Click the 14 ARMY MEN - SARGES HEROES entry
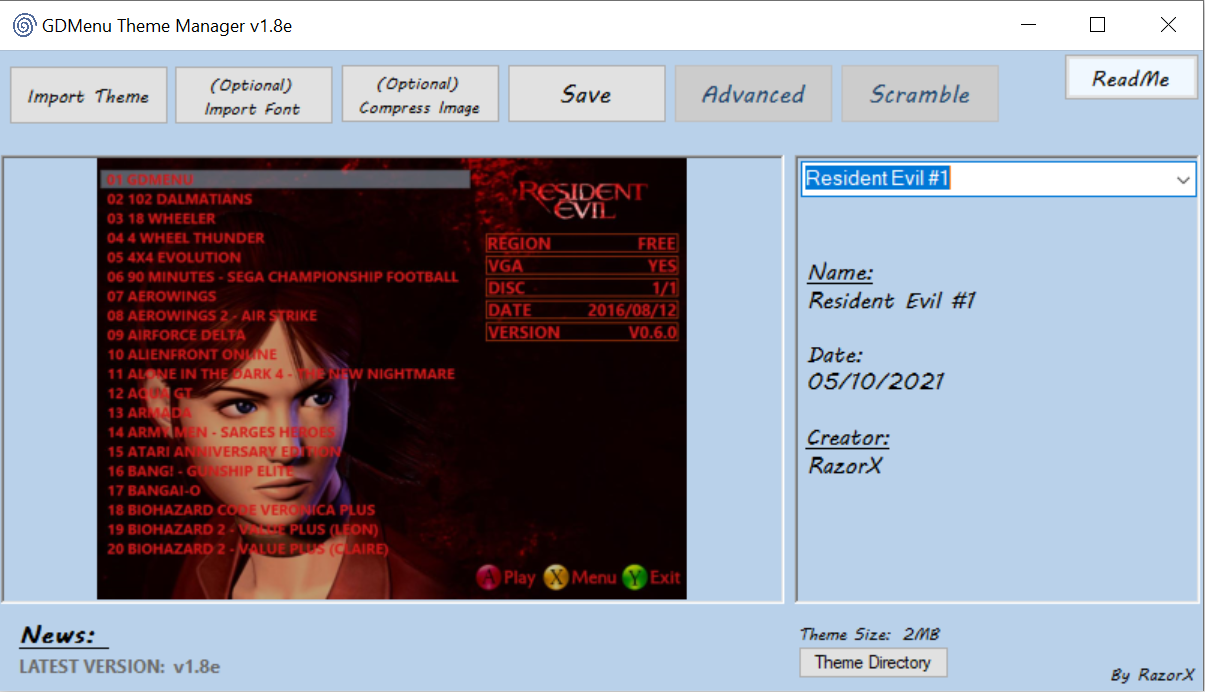Image resolution: width=1205 pixels, height=692 pixels. pyautogui.click(x=221, y=432)
